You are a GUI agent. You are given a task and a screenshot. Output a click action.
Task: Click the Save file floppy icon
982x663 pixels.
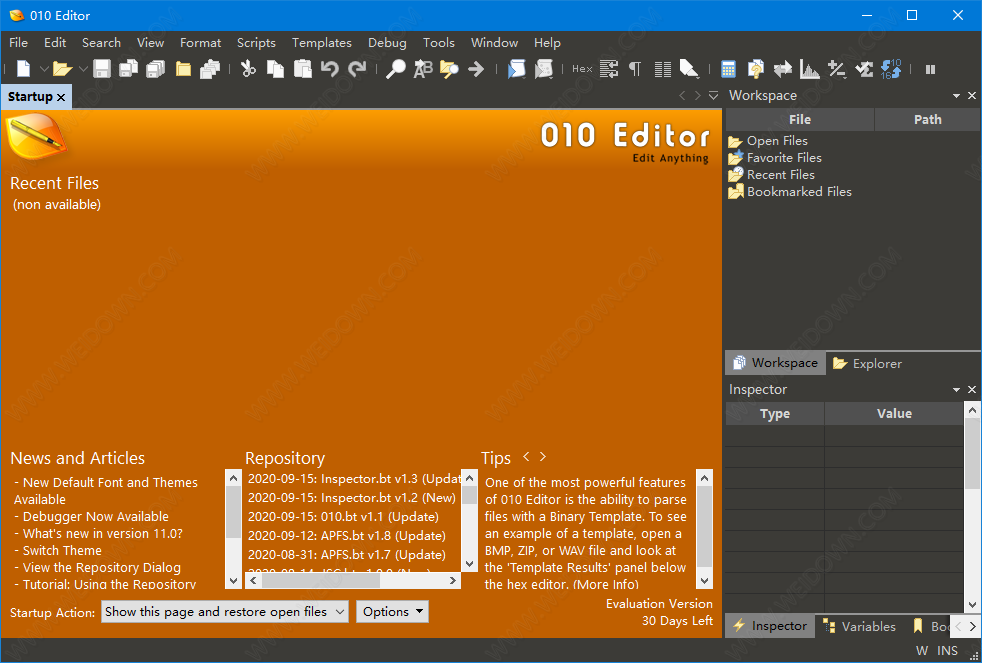[x=102, y=69]
